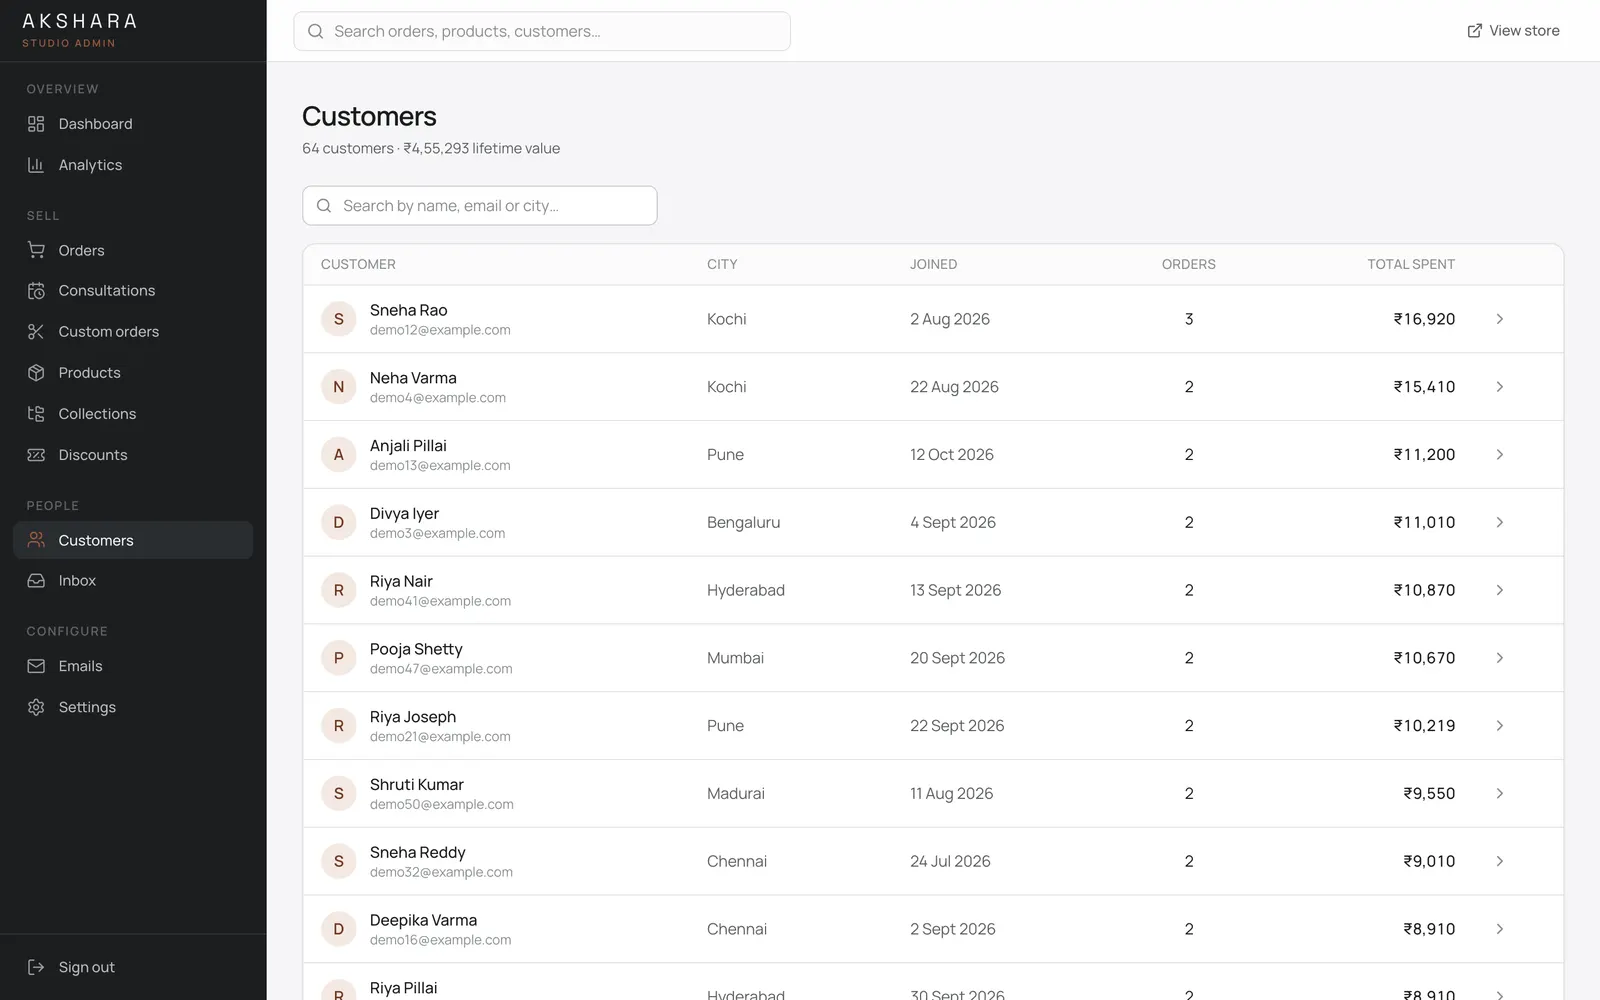The width and height of the screenshot is (1600, 1000).
Task: Click the Products box icon
Action: click(36, 373)
